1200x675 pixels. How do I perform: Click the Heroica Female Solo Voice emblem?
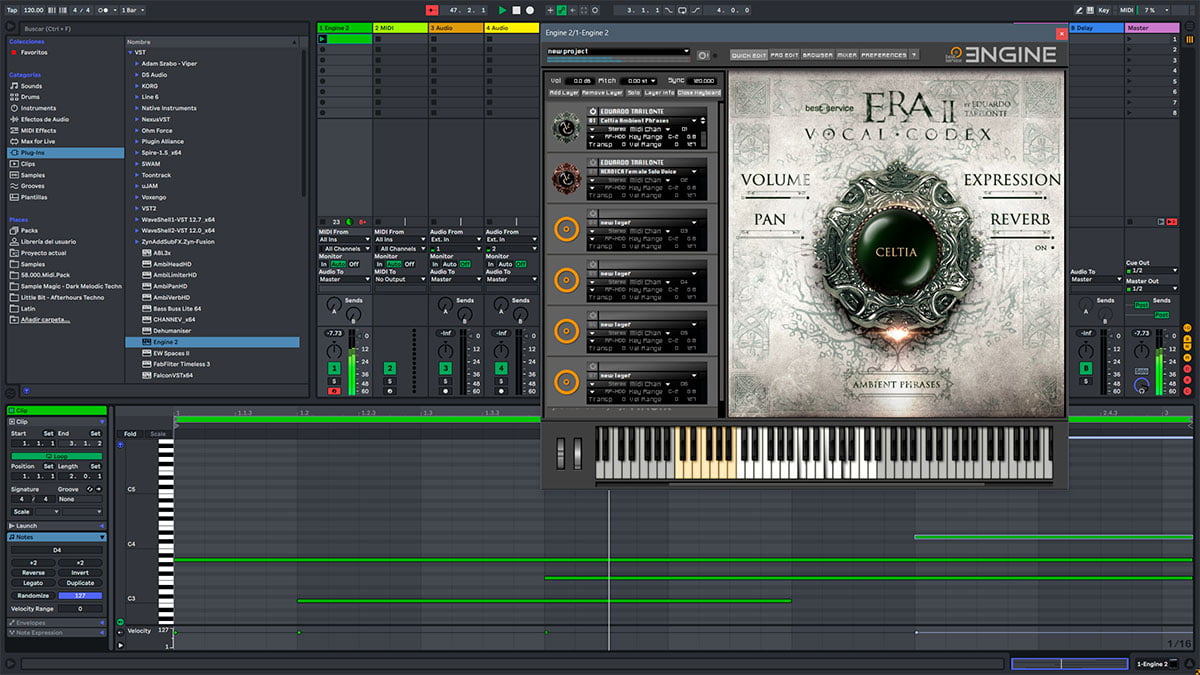[566, 178]
